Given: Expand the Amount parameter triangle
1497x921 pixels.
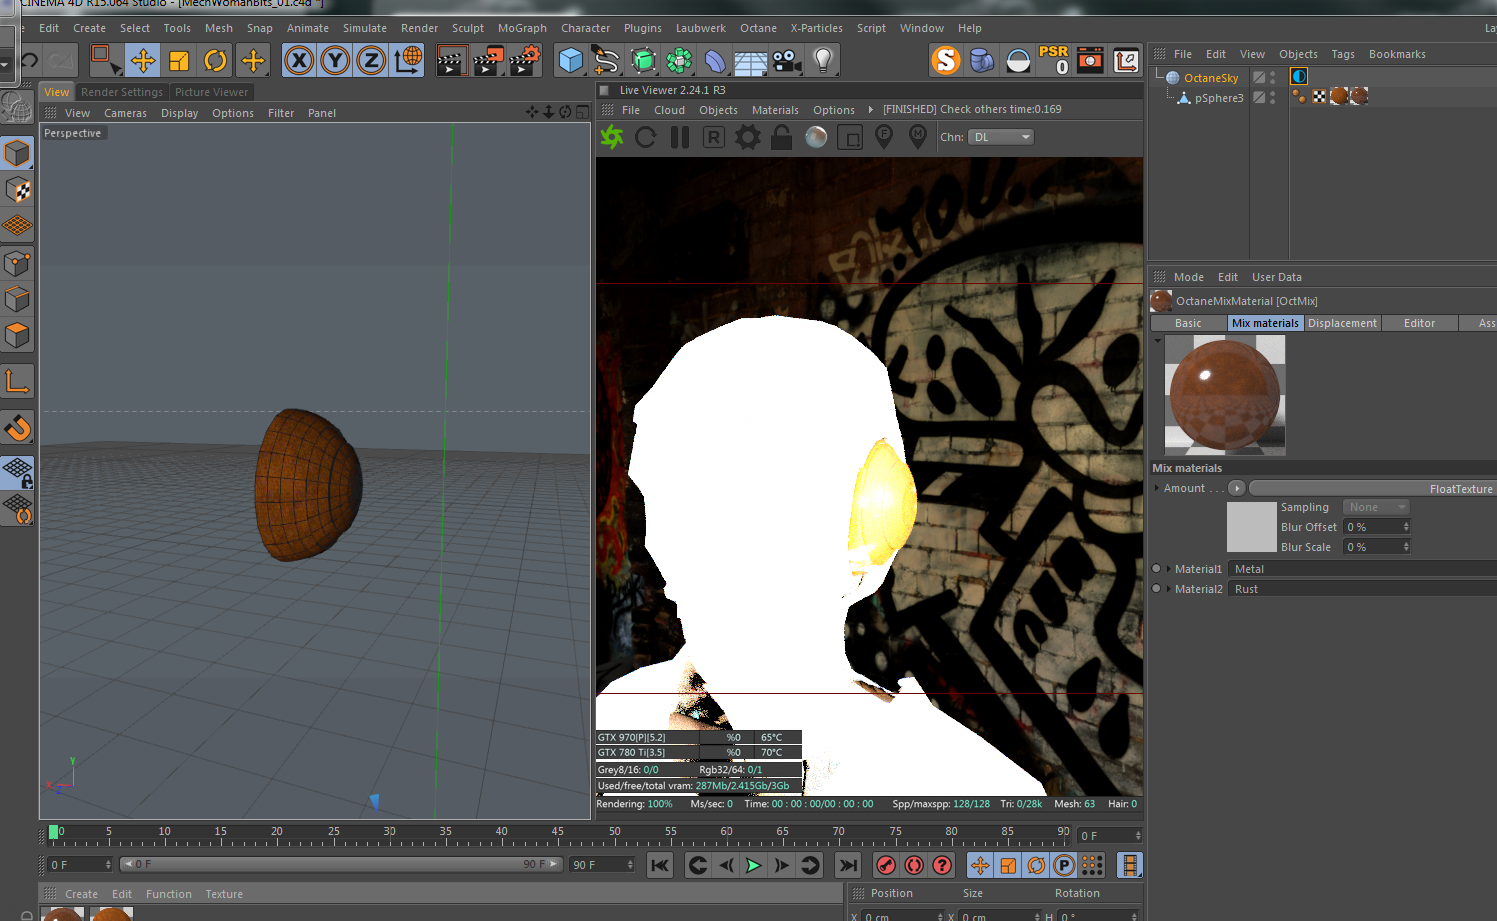Looking at the screenshot, I should pyautogui.click(x=1157, y=488).
